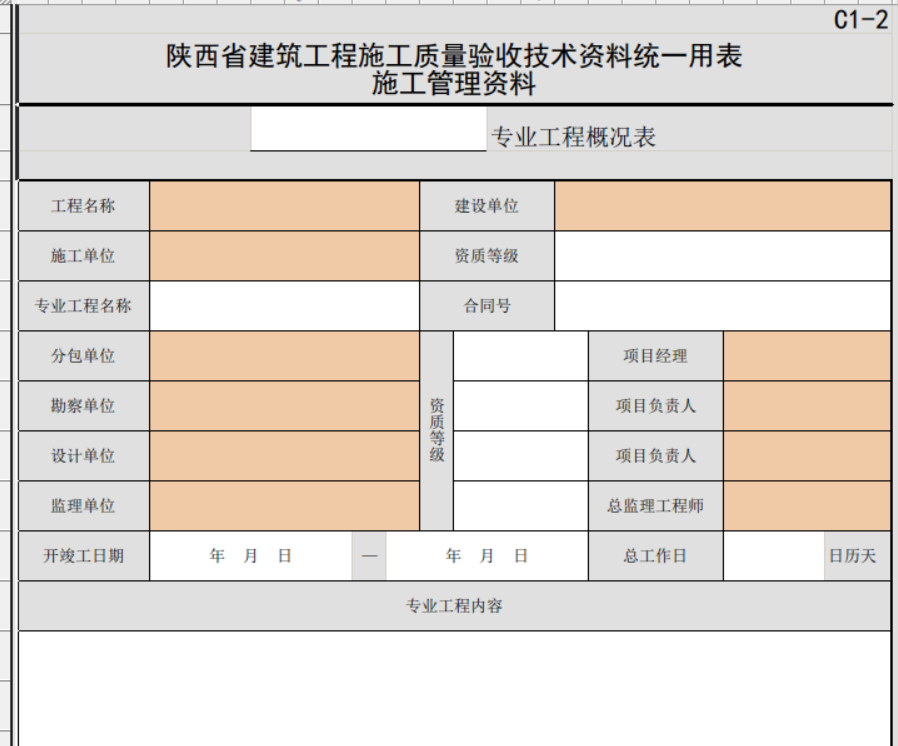Select the empty cell beside 专业工程名称
This screenshot has height=746, width=898.
(284, 306)
